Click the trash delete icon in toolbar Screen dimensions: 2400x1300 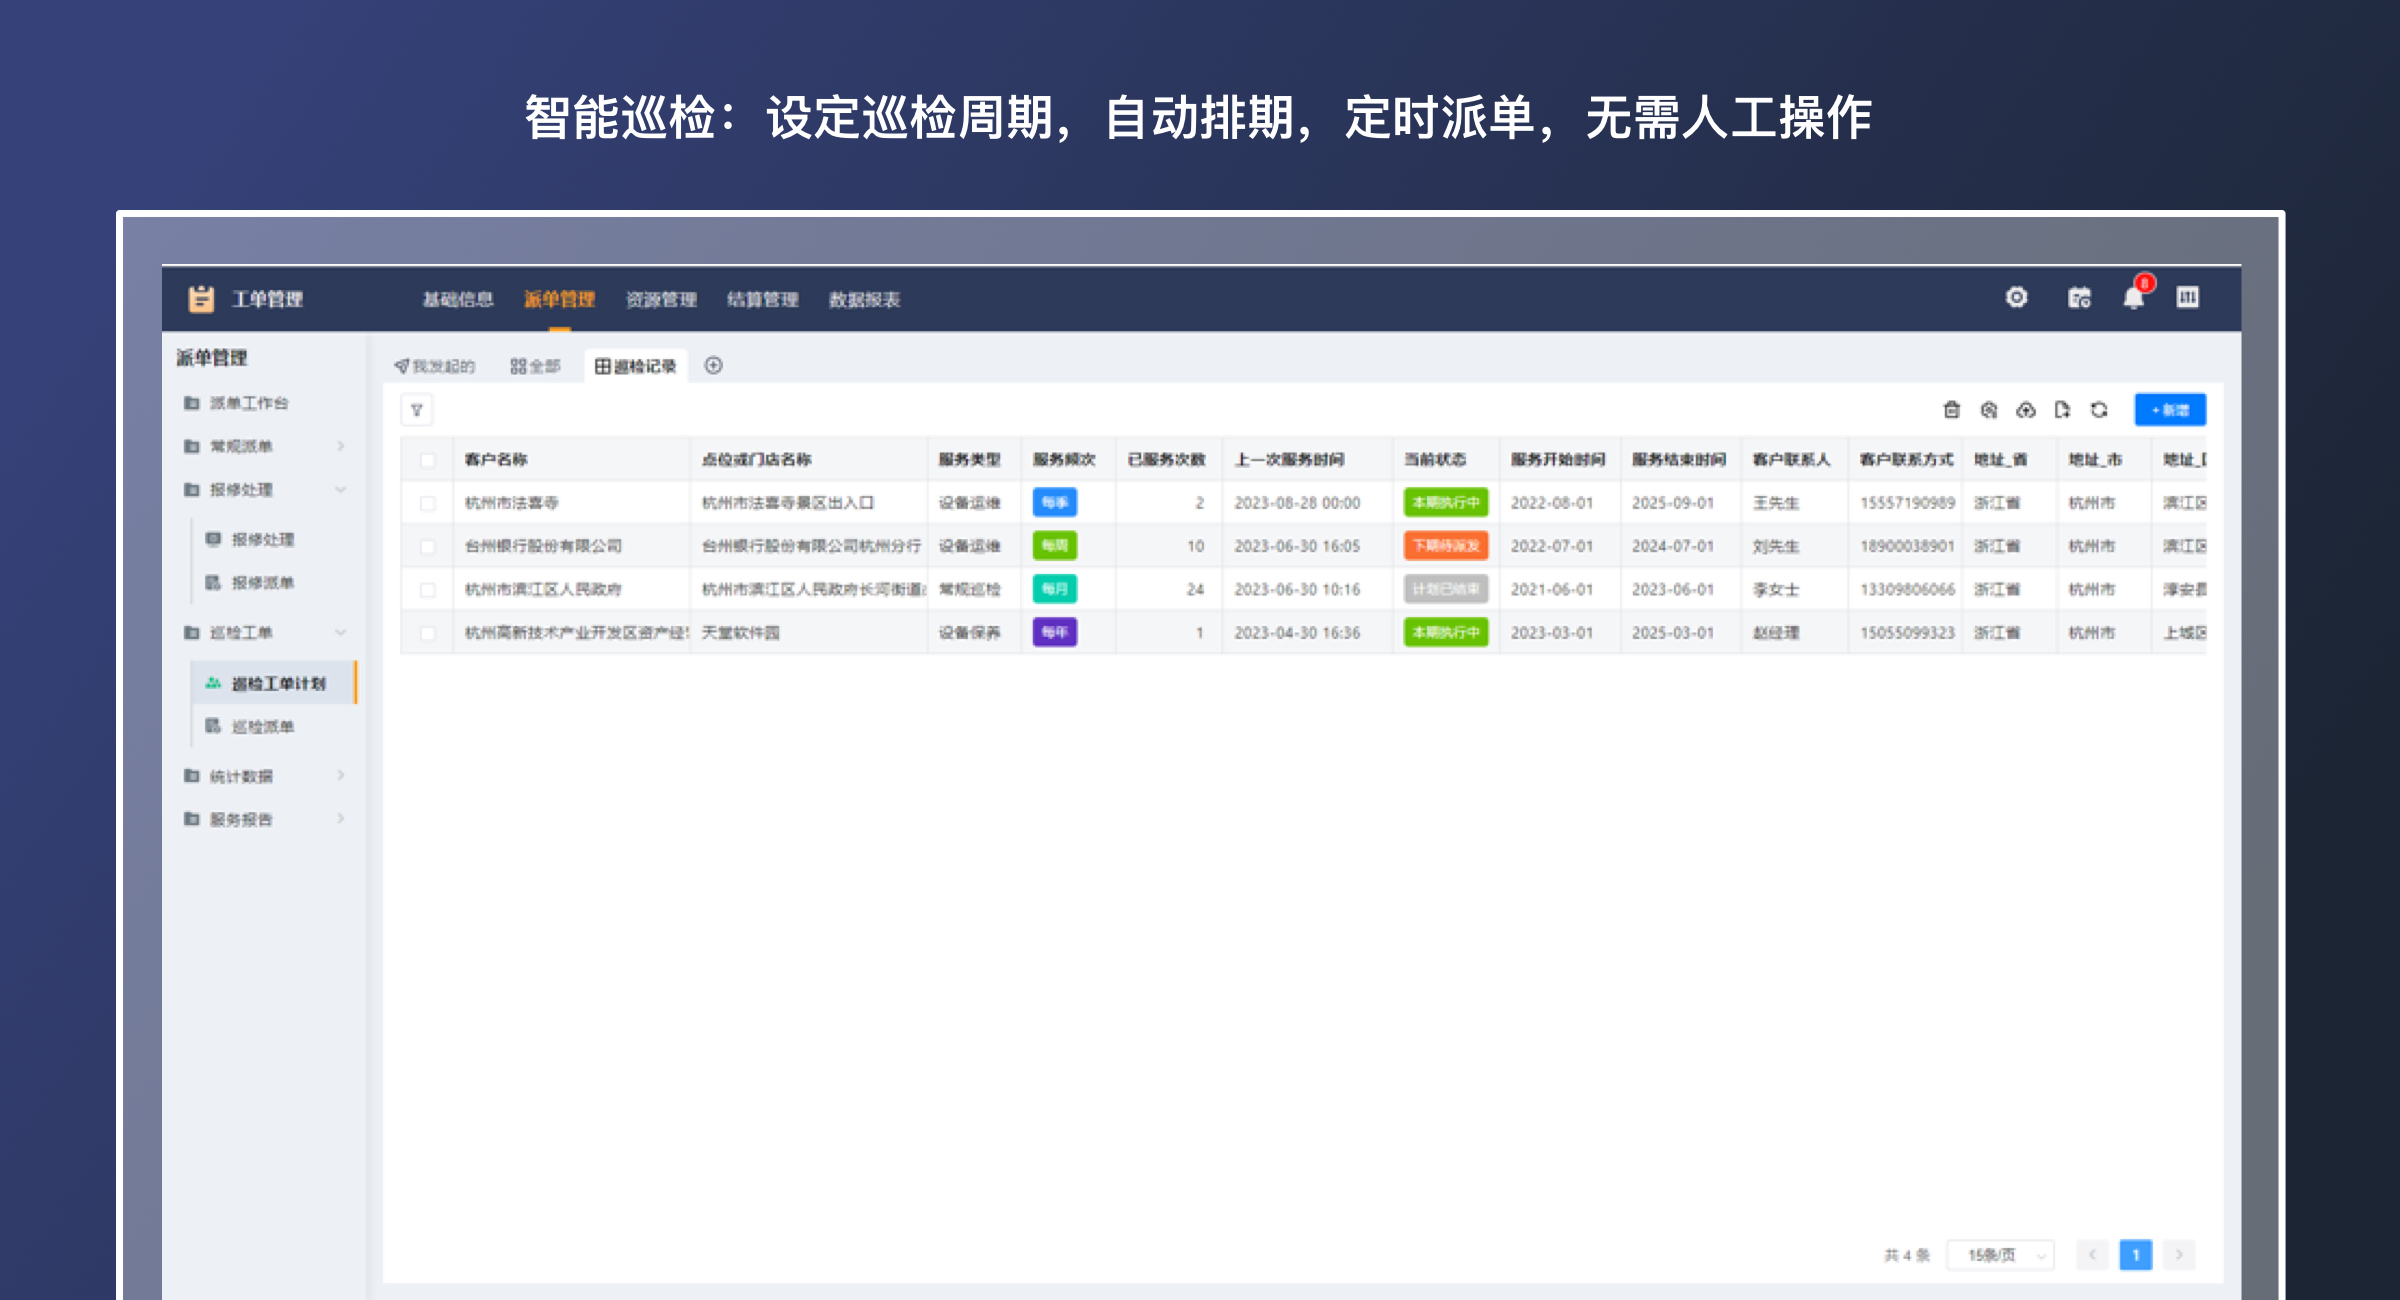tap(1951, 410)
